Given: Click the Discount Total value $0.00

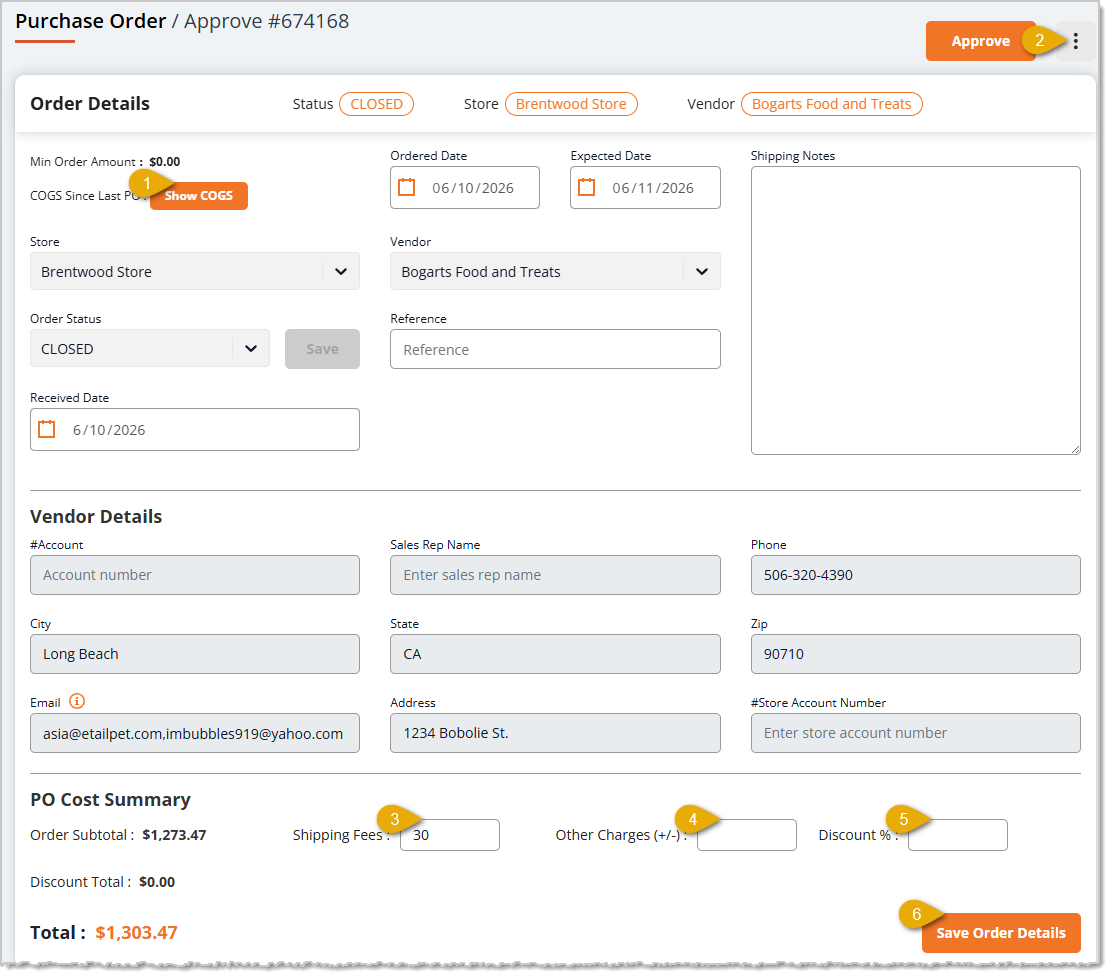Looking at the screenshot, I should (157, 882).
